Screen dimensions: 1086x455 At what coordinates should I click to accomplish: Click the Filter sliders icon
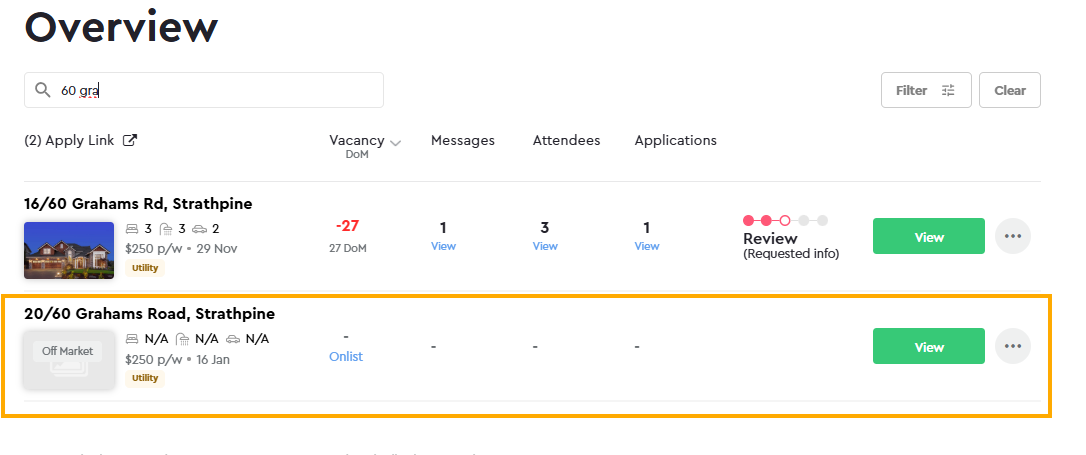[x=949, y=90]
